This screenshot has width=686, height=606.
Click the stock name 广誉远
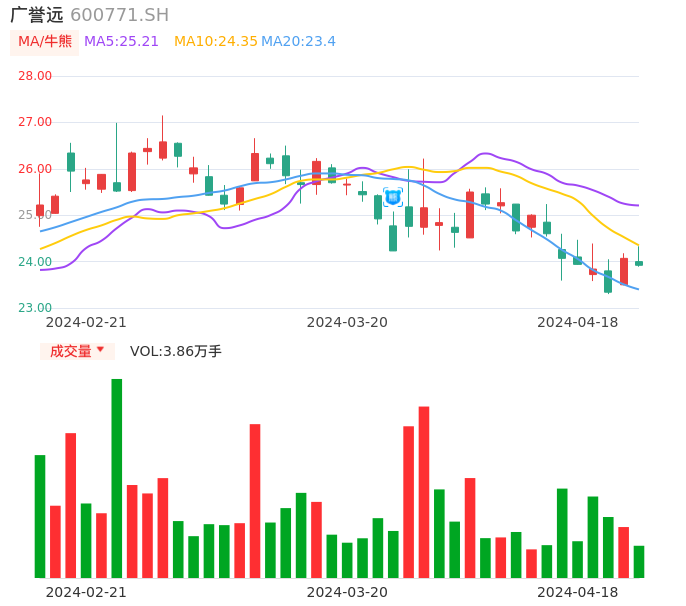[37, 15]
